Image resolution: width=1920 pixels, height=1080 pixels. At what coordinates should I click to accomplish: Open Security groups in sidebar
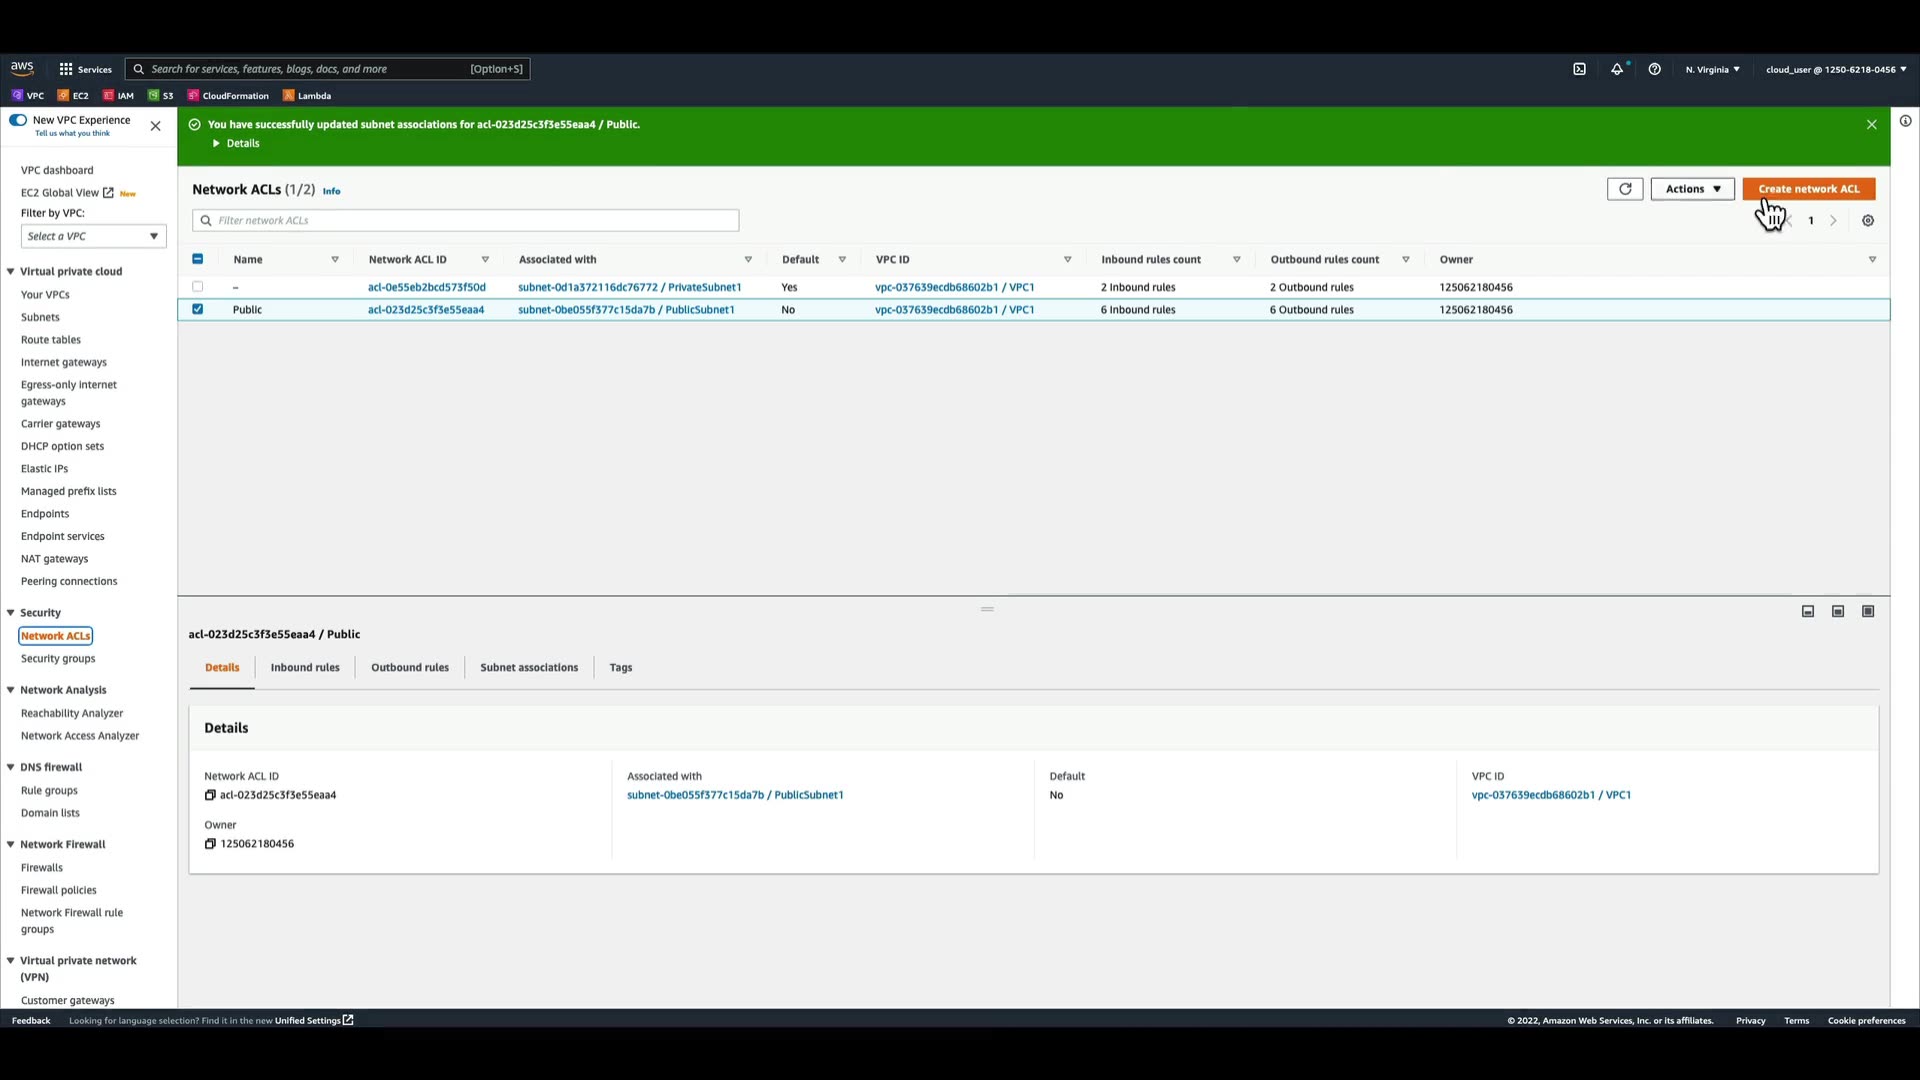point(58,658)
